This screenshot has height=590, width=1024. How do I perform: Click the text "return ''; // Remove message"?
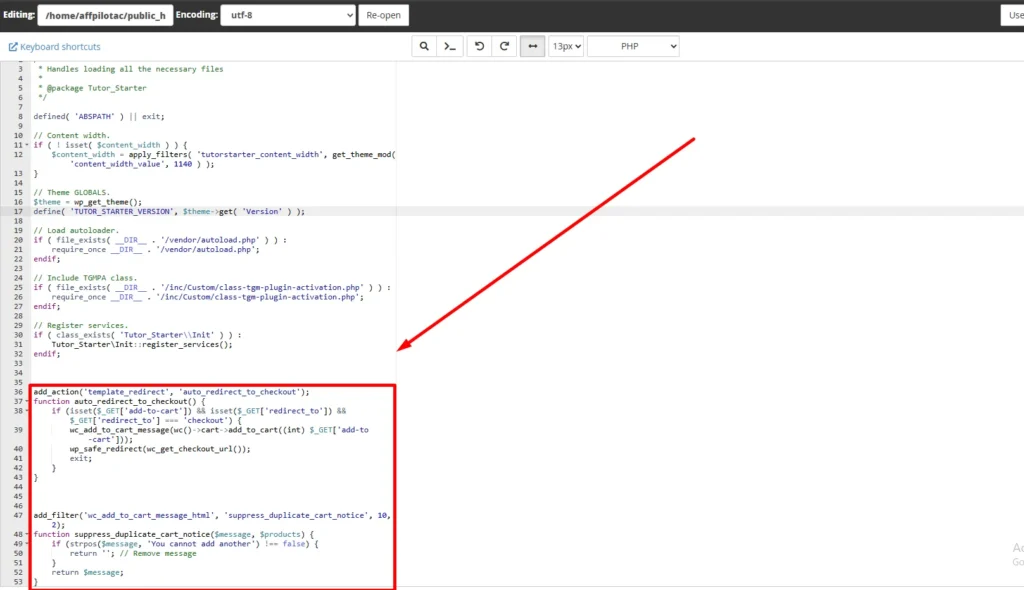click(133, 553)
